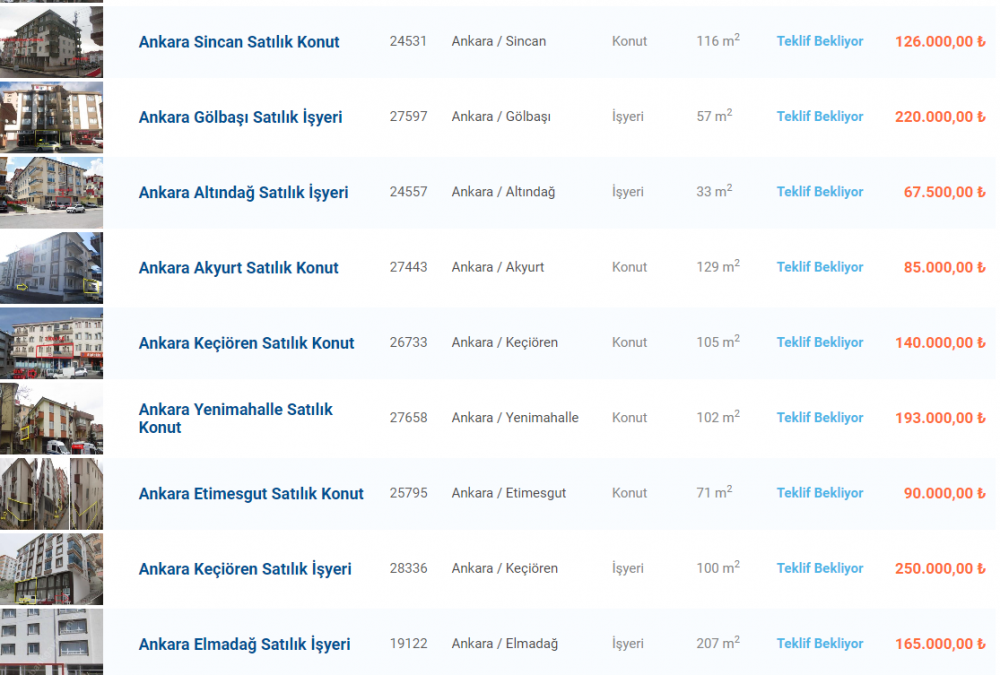Click the 220.000,00 ₺ price for Gölbaşı
The height and width of the screenshot is (675, 1000).
pyautogui.click(x=940, y=117)
